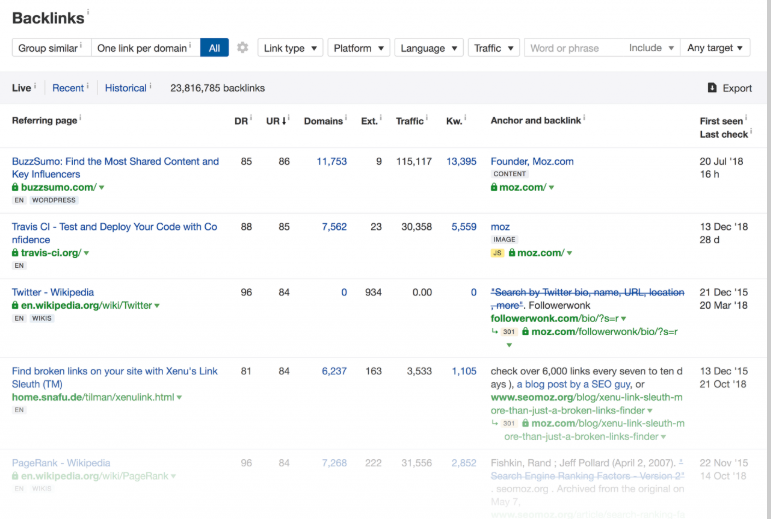Viewport: 777px width, 519px height.
Task: Click the 11,753 domains value
Action: pos(332,161)
